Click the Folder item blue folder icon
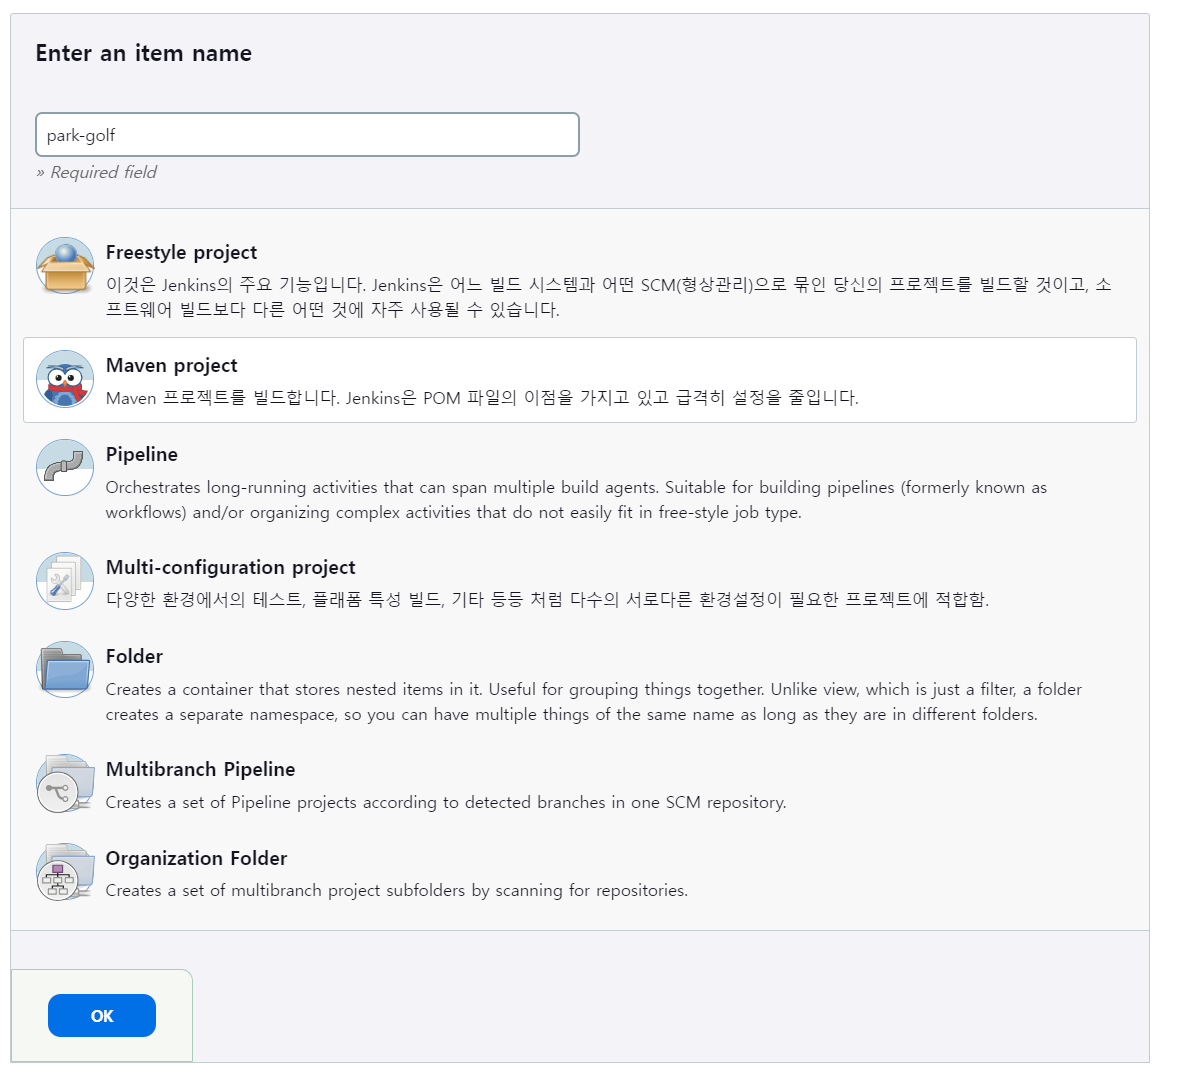Image resolution: width=1198 pixels, height=1075 pixels. (65, 669)
